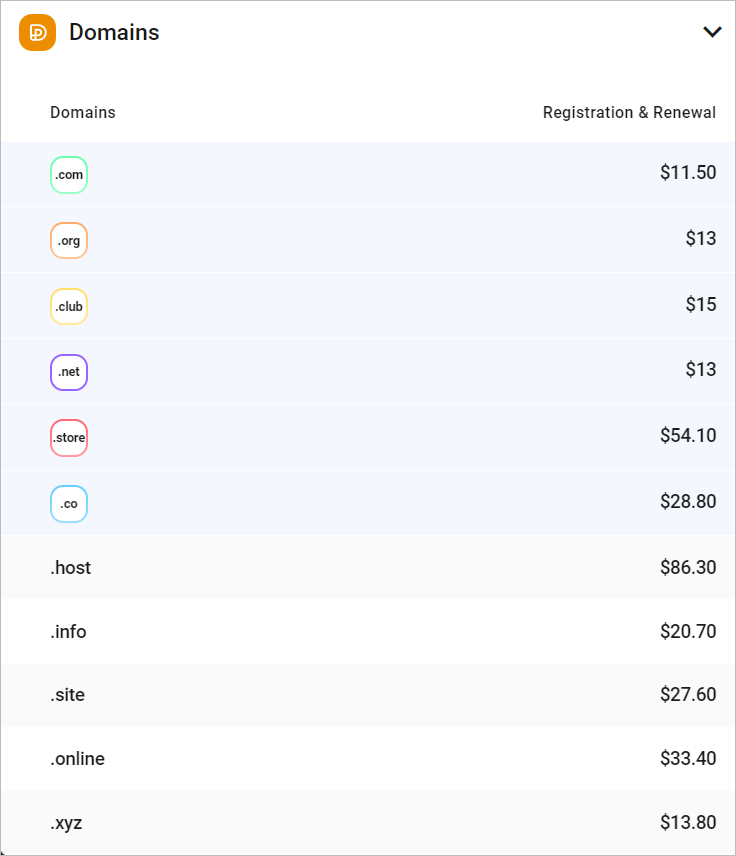736x856 pixels.
Task: Click the $33.40 price for .online
Action: pos(688,759)
